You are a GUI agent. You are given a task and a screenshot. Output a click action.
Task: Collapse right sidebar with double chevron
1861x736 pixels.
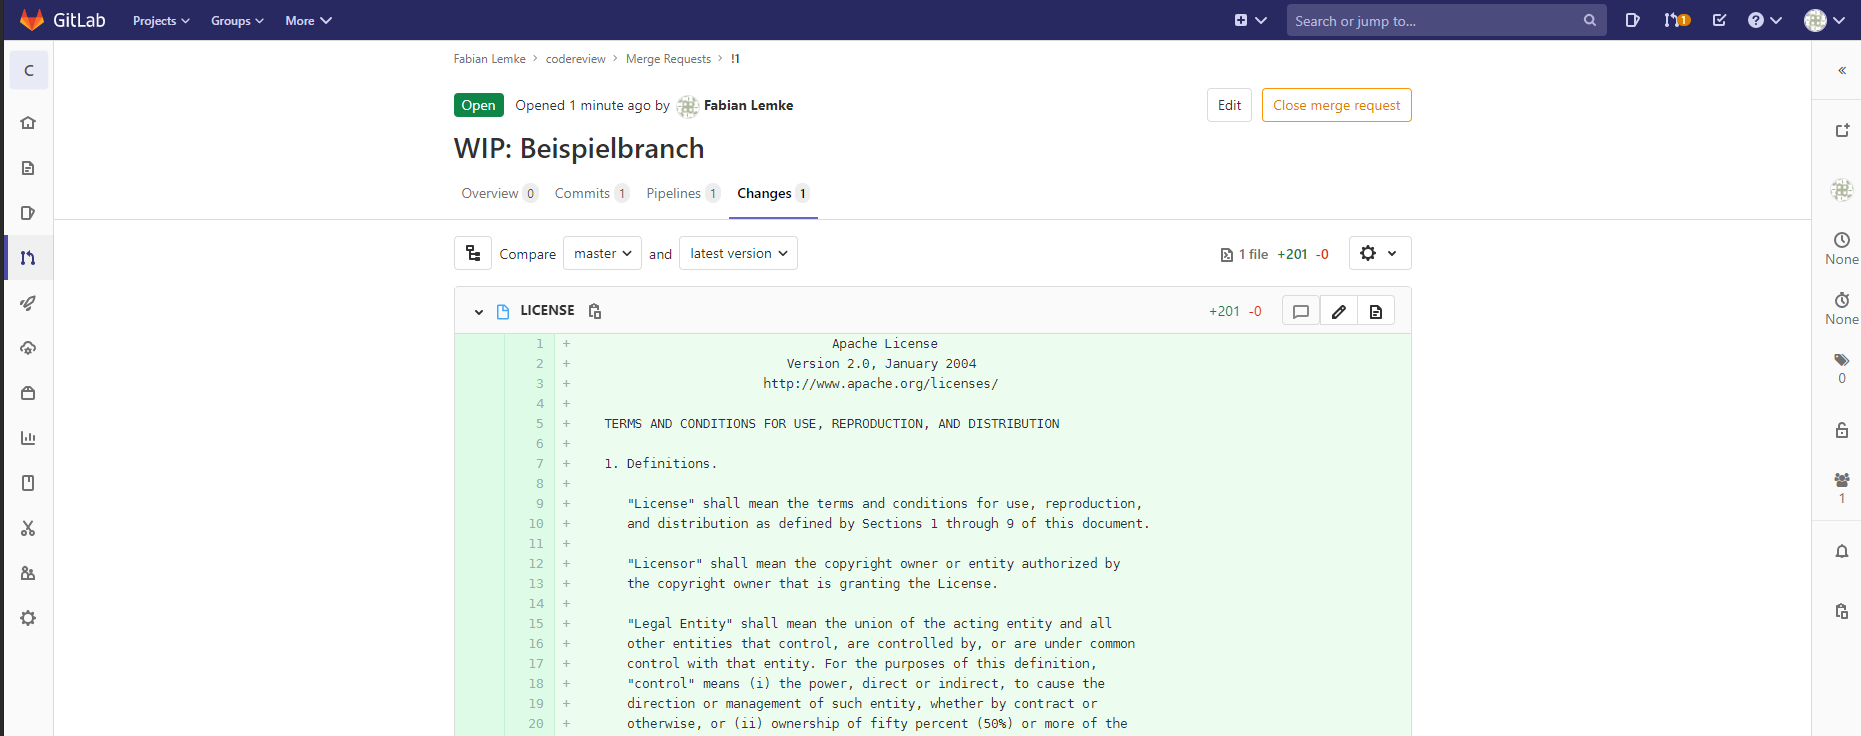point(1842,70)
